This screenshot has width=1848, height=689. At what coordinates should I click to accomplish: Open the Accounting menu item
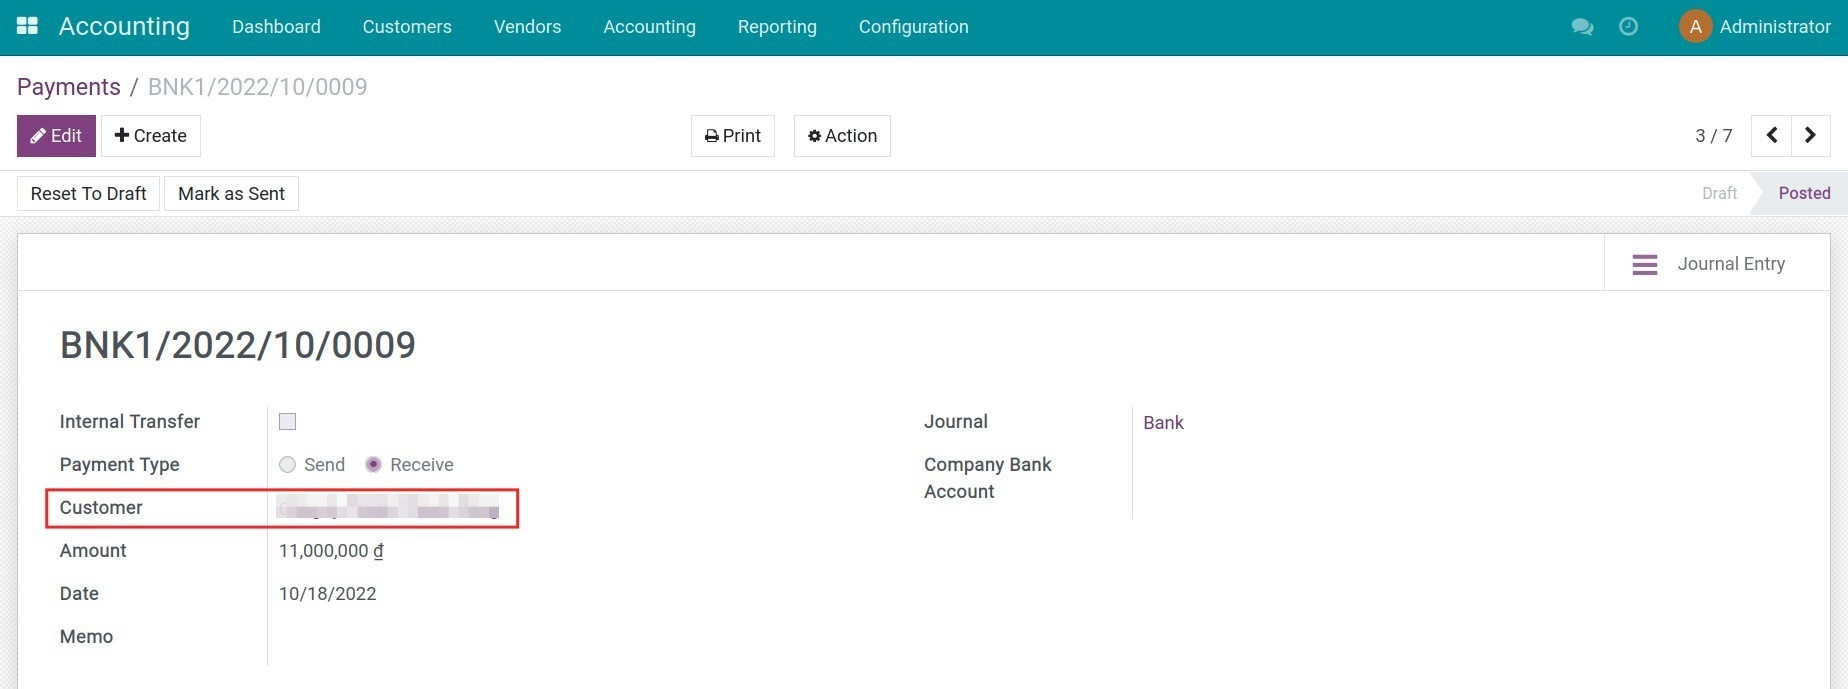[649, 27]
